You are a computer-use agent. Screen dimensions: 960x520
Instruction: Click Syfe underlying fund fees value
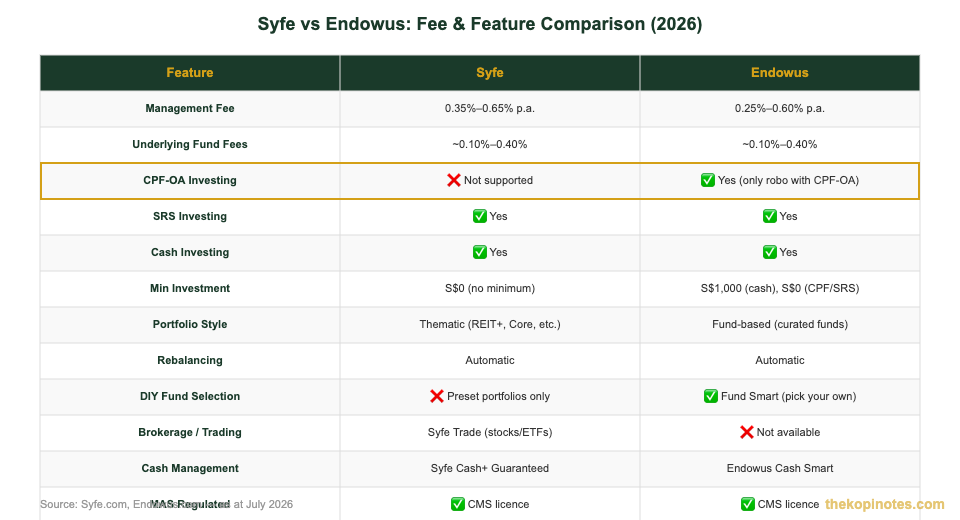pyautogui.click(x=490, y=145)
